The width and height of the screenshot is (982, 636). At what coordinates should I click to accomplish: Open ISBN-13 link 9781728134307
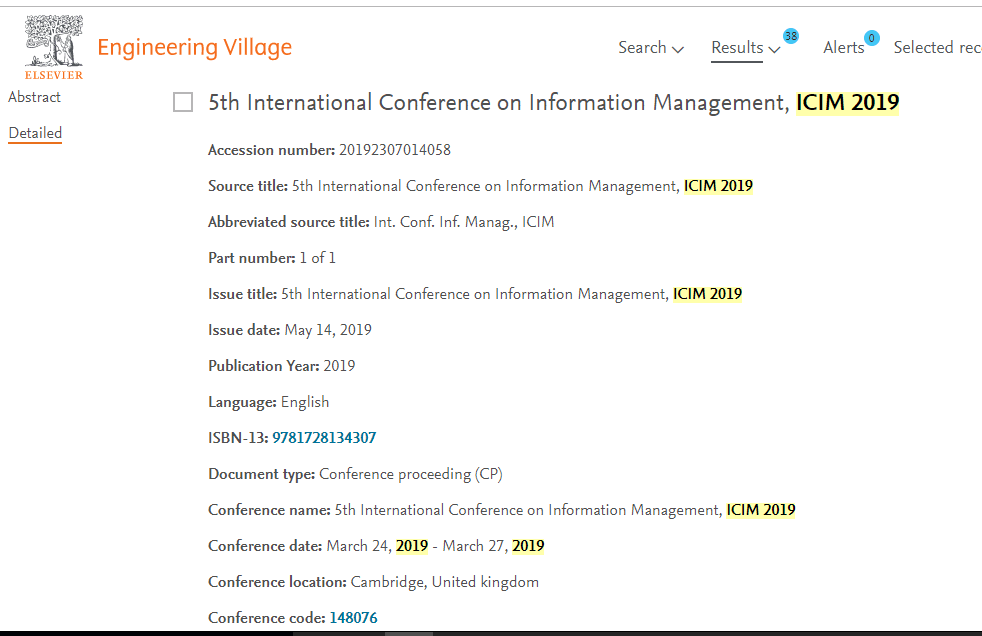click(324, 438)
